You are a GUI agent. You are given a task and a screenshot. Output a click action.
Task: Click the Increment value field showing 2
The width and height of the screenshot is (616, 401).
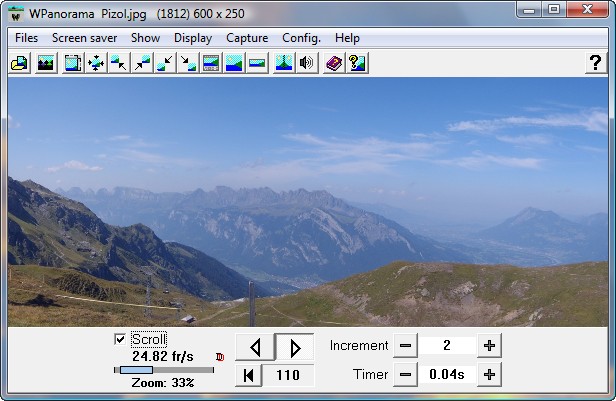(x=447, y=346)
